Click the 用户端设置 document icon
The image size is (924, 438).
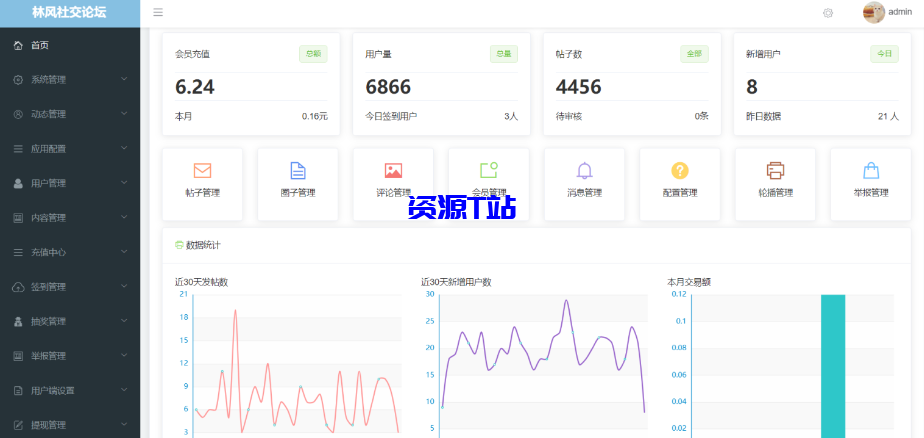(18, 390)
